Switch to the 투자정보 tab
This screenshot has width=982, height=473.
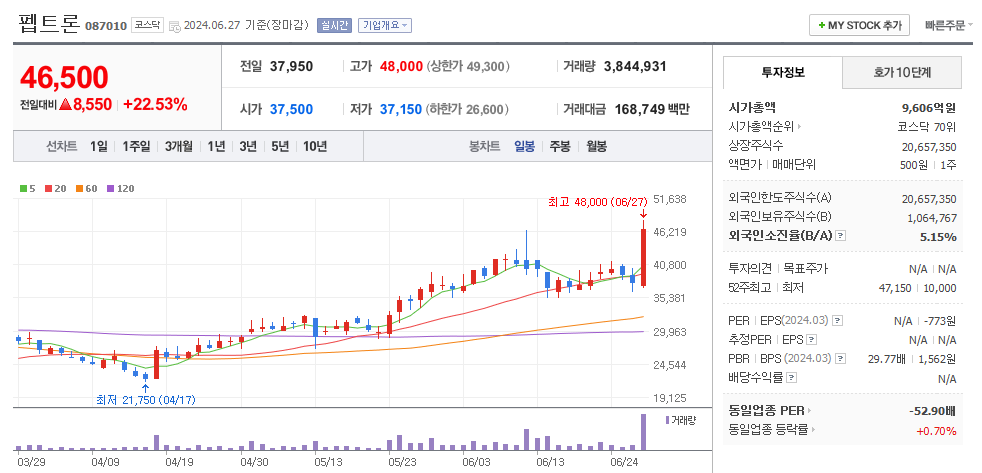tap(783, 72)
